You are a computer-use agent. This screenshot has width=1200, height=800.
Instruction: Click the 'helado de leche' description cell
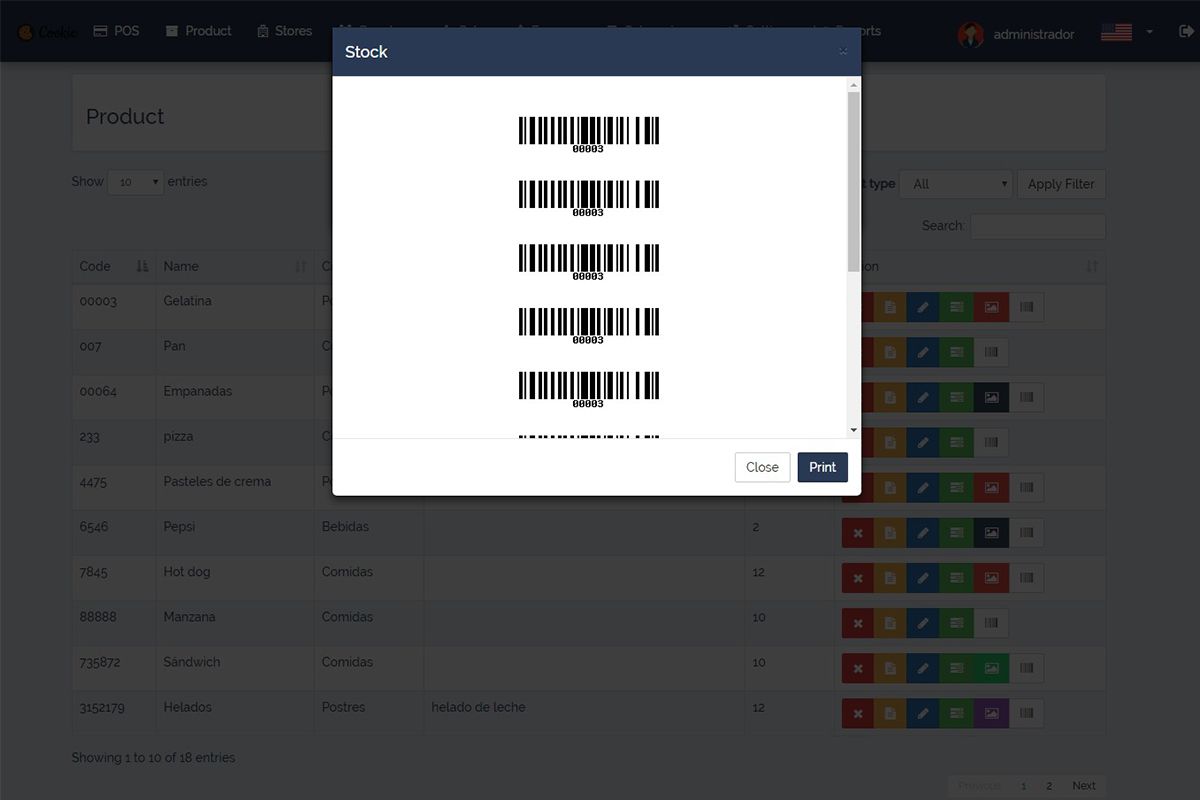(x=584, y=713)
